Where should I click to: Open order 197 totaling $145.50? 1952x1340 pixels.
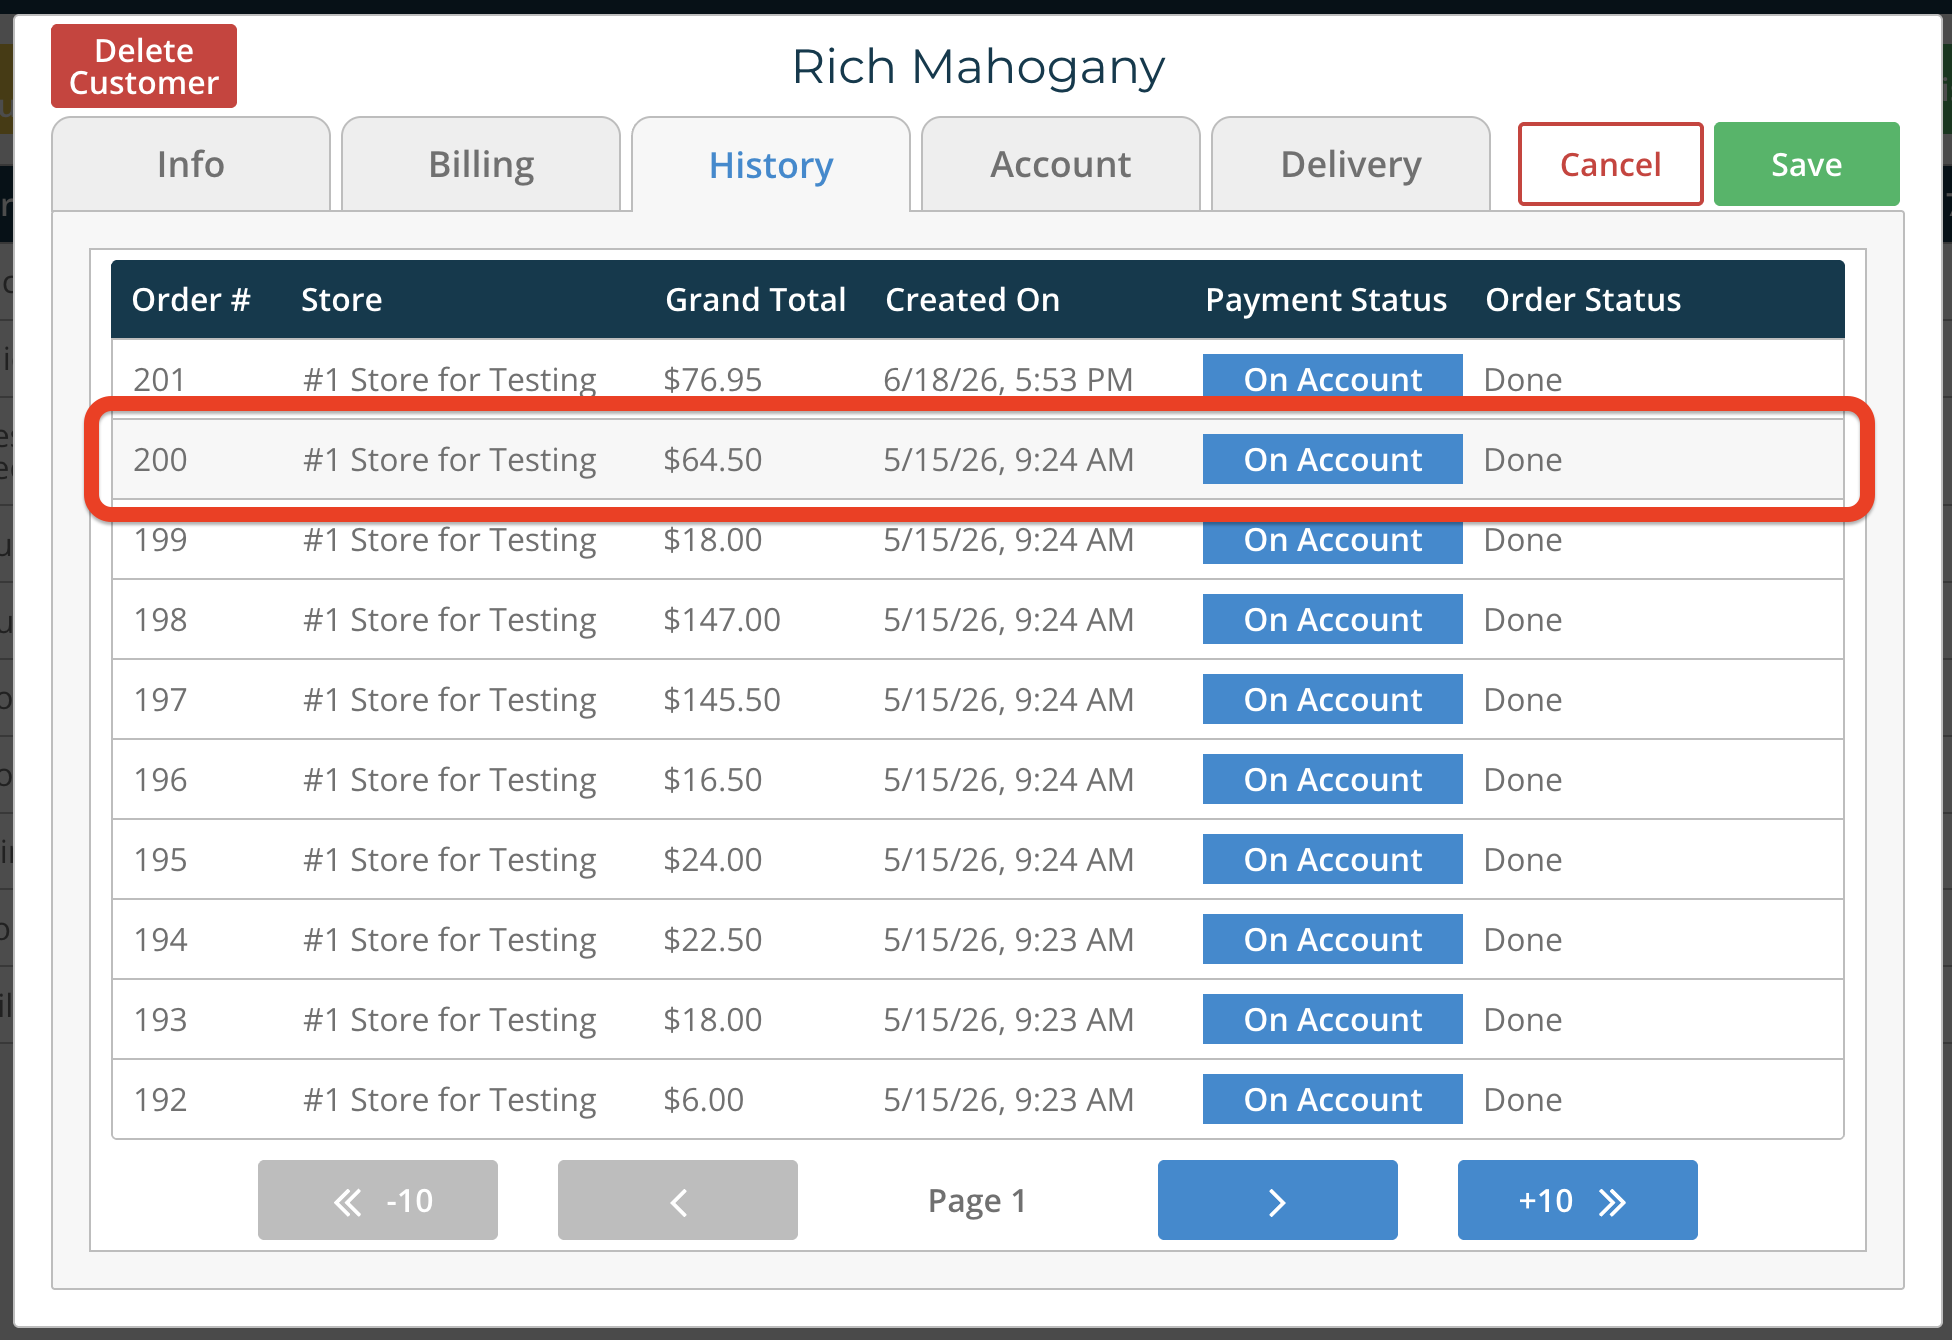978,699
